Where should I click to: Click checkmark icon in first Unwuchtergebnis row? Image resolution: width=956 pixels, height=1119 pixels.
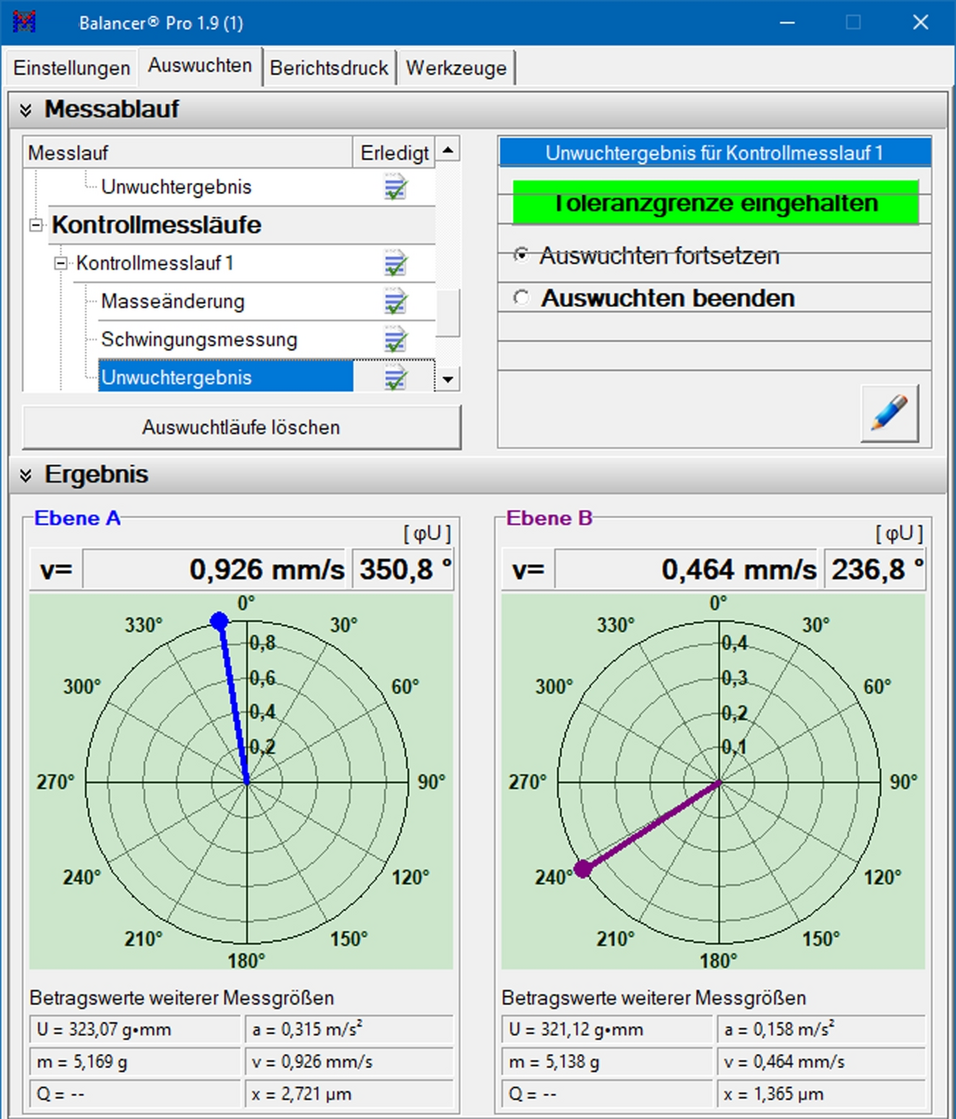(395, 187)
